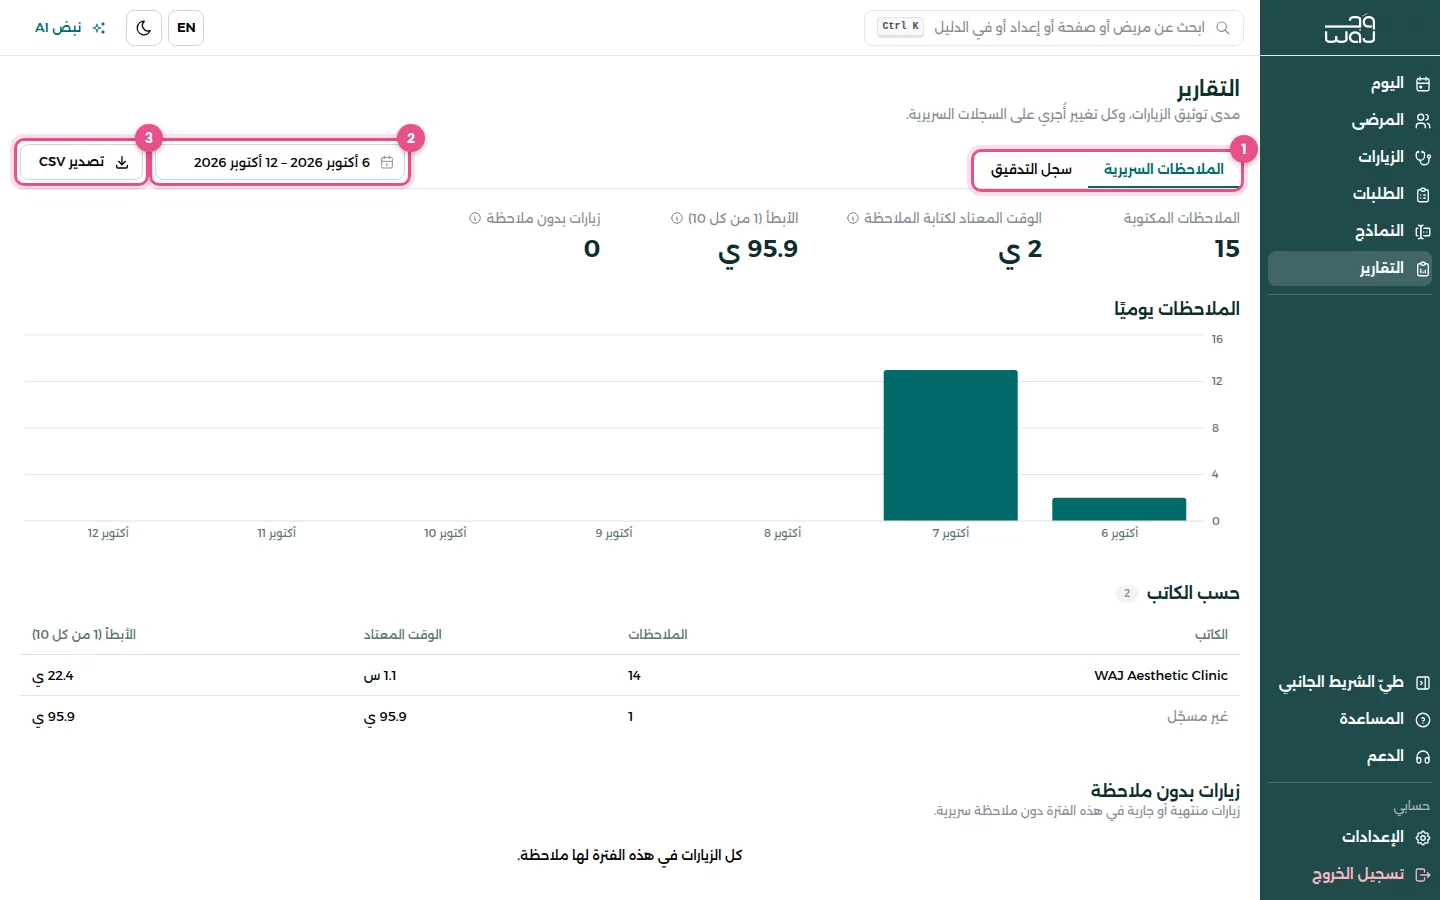Click the clipboard icon beside الطلبات
This screenshot has height=900, width=1440.
pos(1423,195)
